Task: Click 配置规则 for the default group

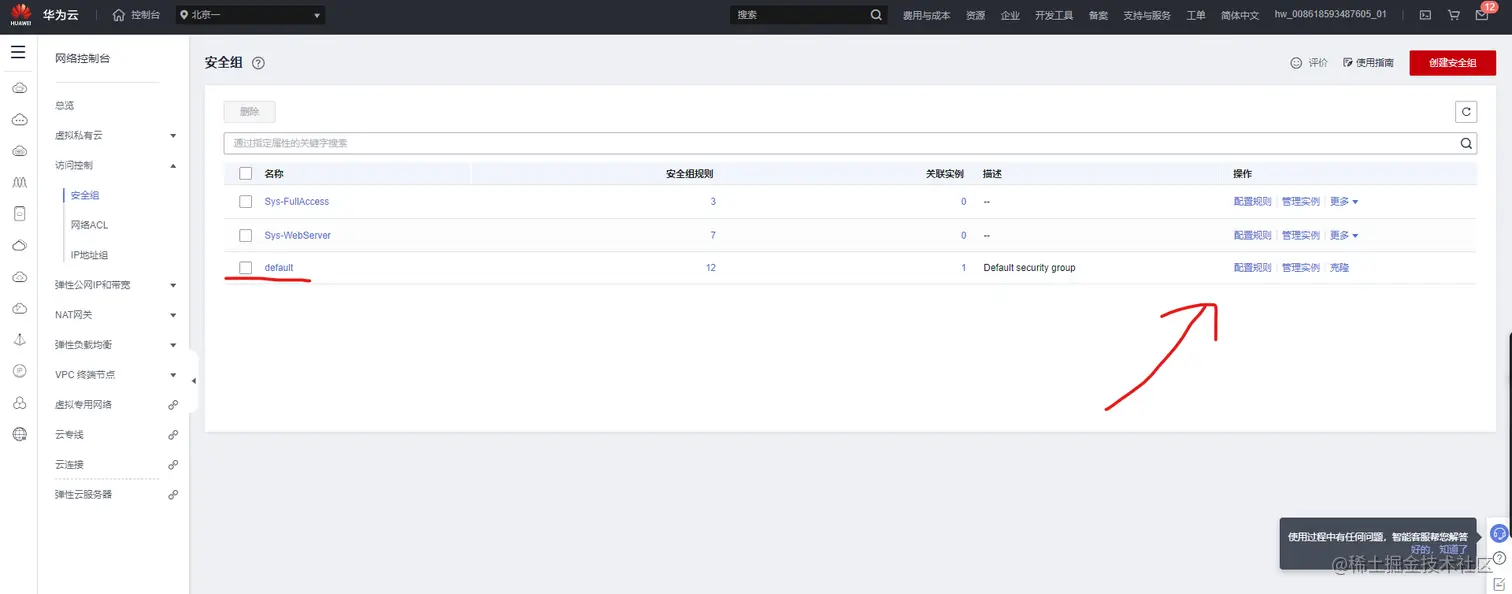Action: [1252, 268]
